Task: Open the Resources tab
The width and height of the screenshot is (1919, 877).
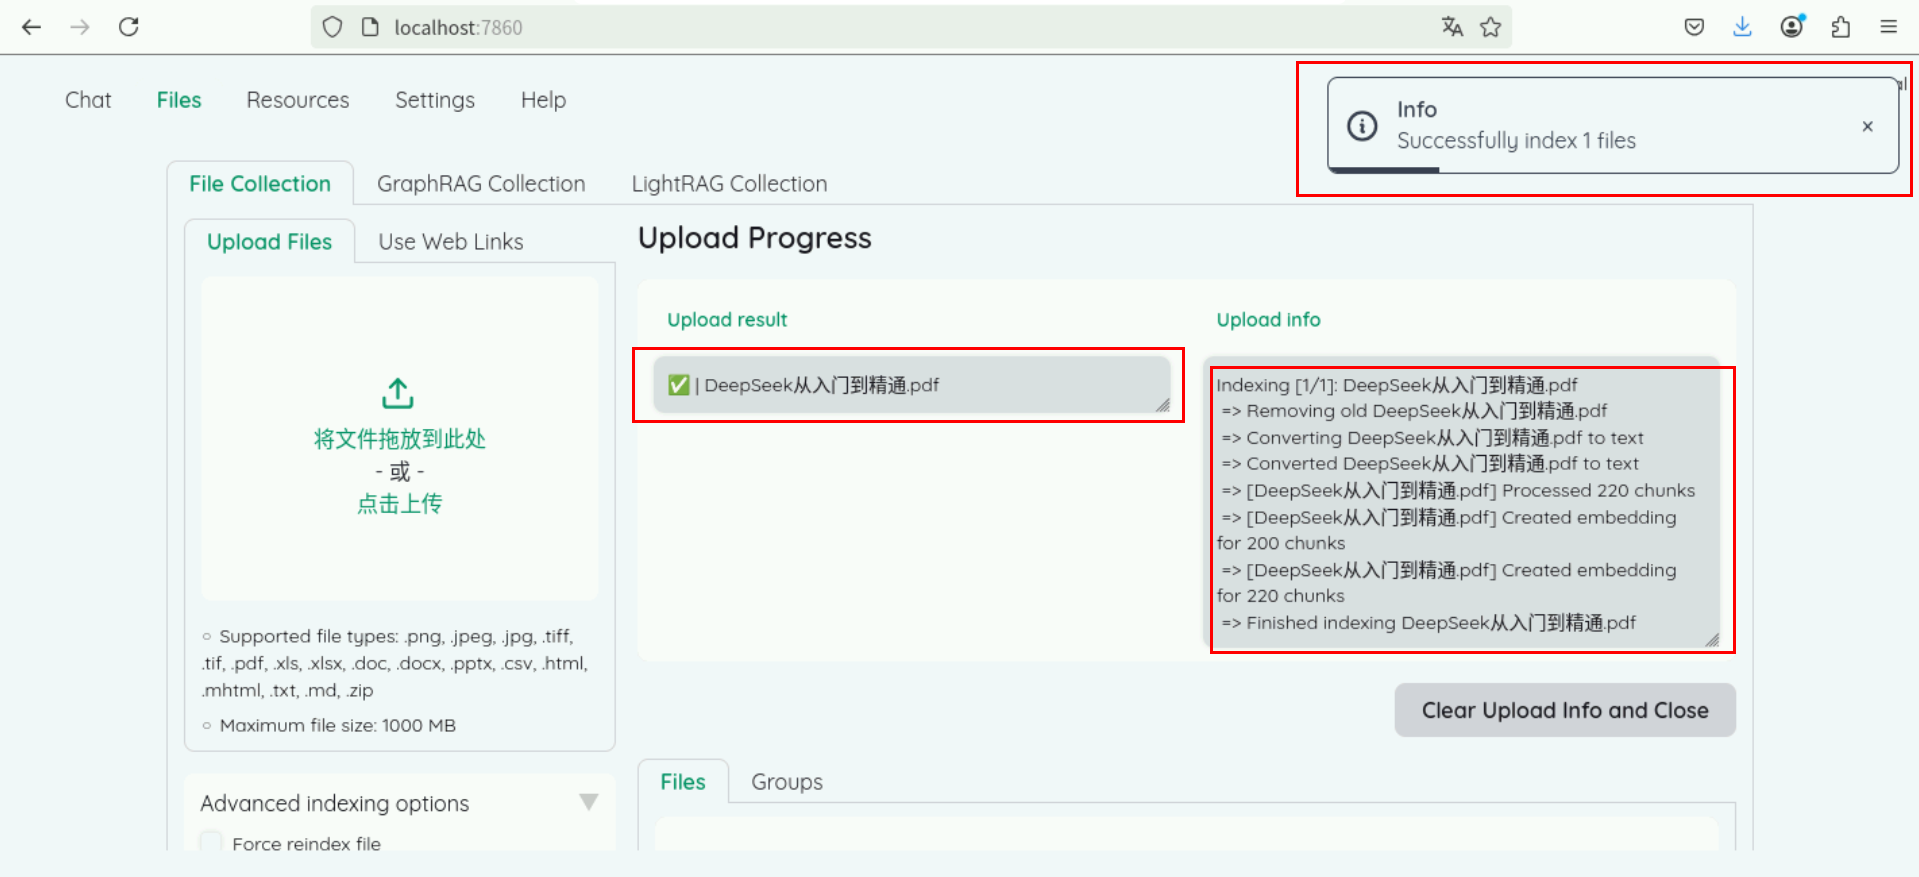Action: tap(298, 100)
